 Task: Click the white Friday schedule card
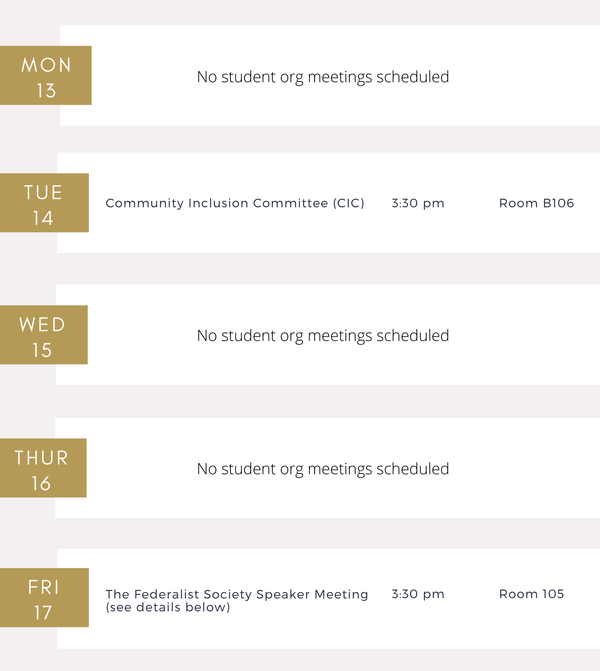tap(329, 599)
